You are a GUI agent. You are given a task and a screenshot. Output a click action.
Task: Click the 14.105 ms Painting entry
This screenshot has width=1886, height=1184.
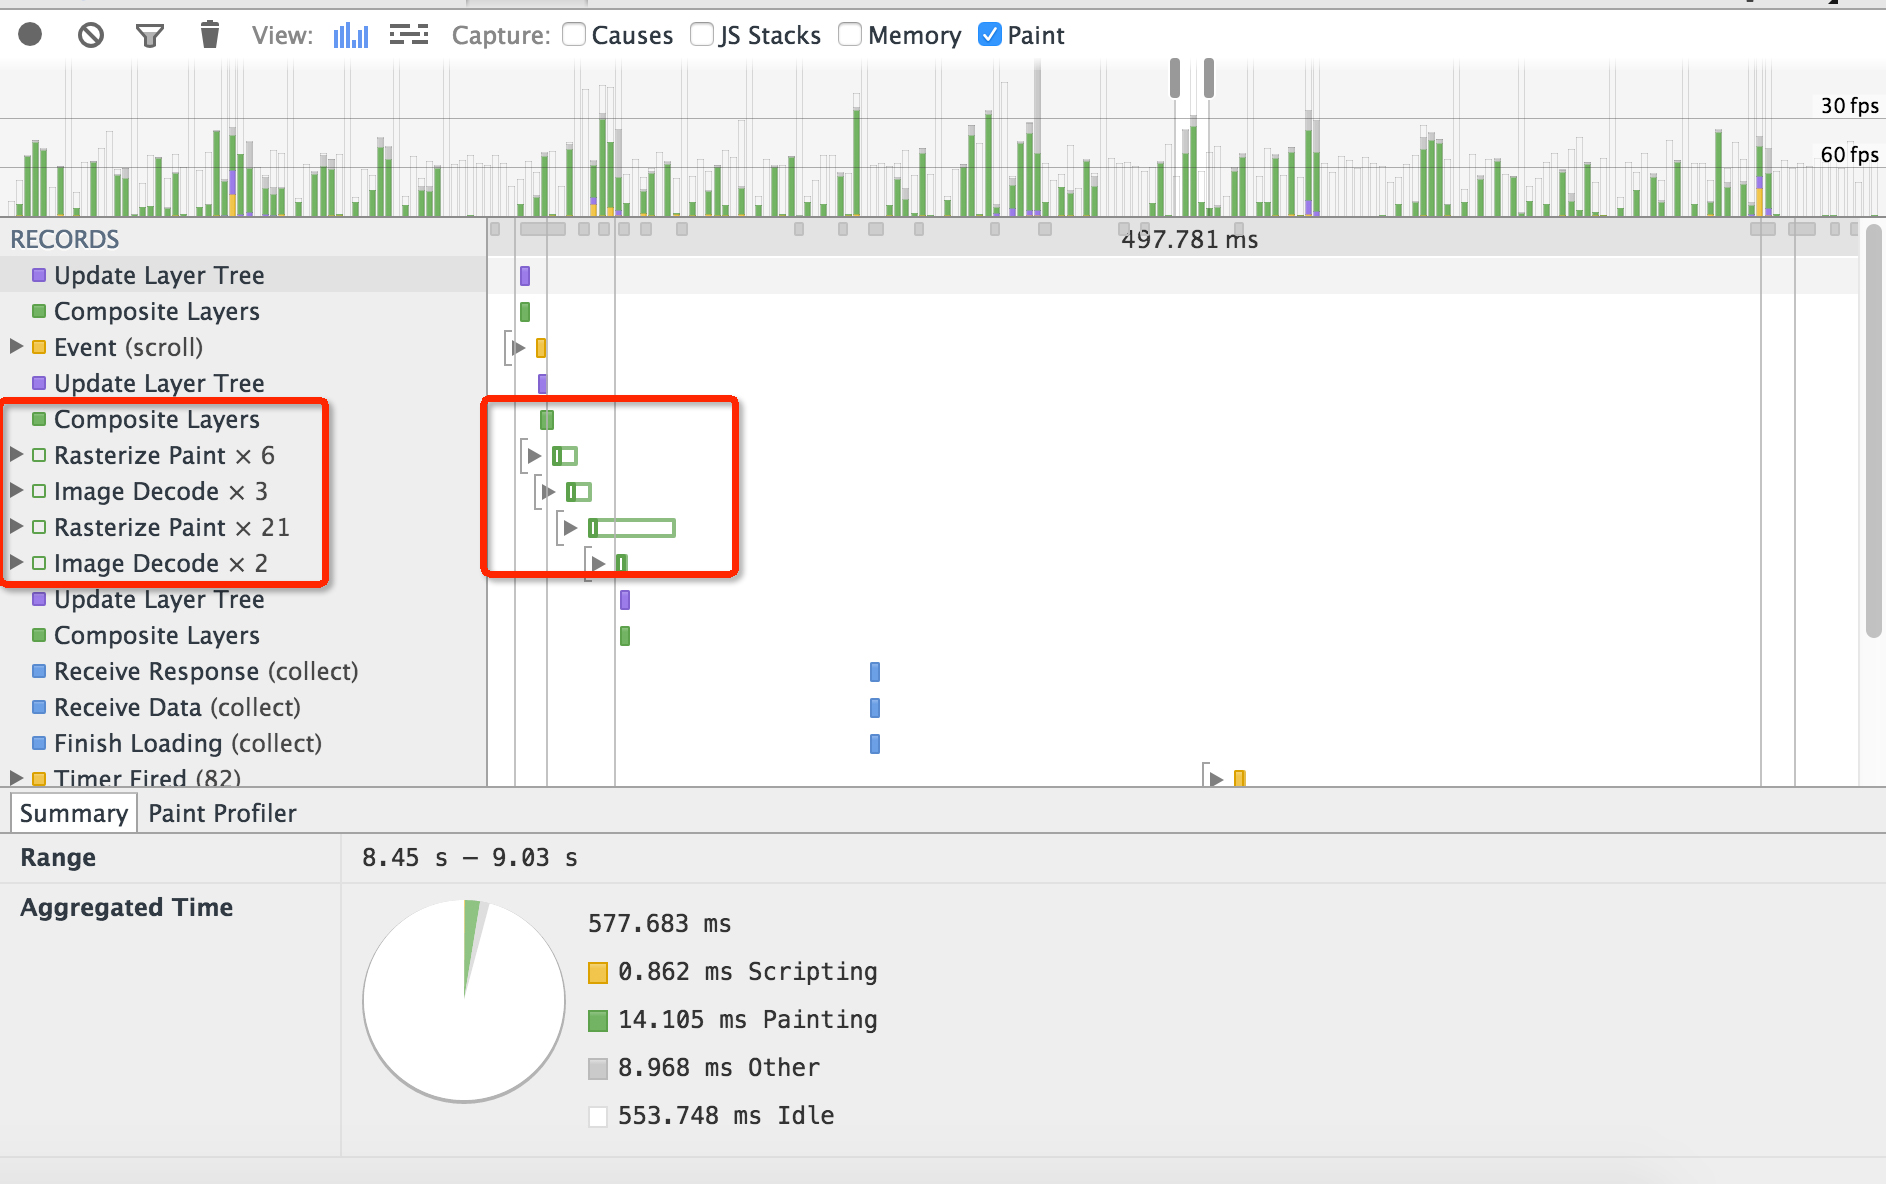coord(747,1019)
